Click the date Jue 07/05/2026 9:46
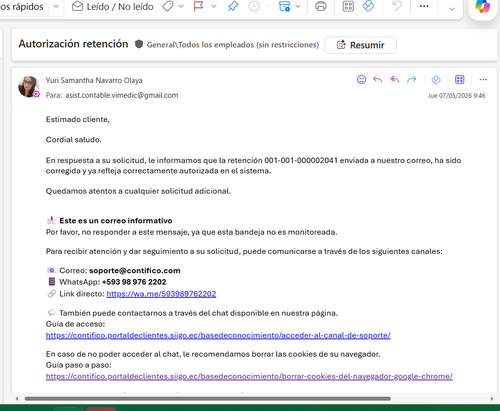Screen dimensions: 500x411 pos(456,96)
